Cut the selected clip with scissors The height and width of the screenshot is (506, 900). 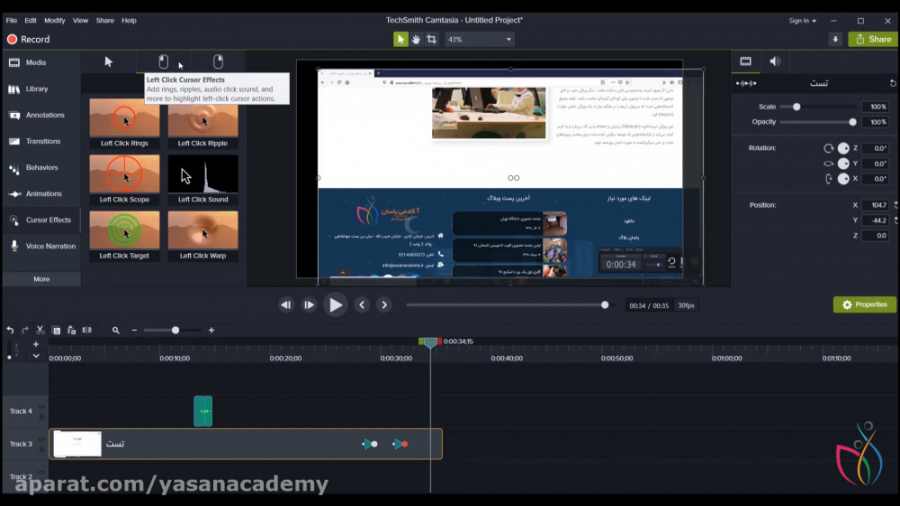(40, 330)
